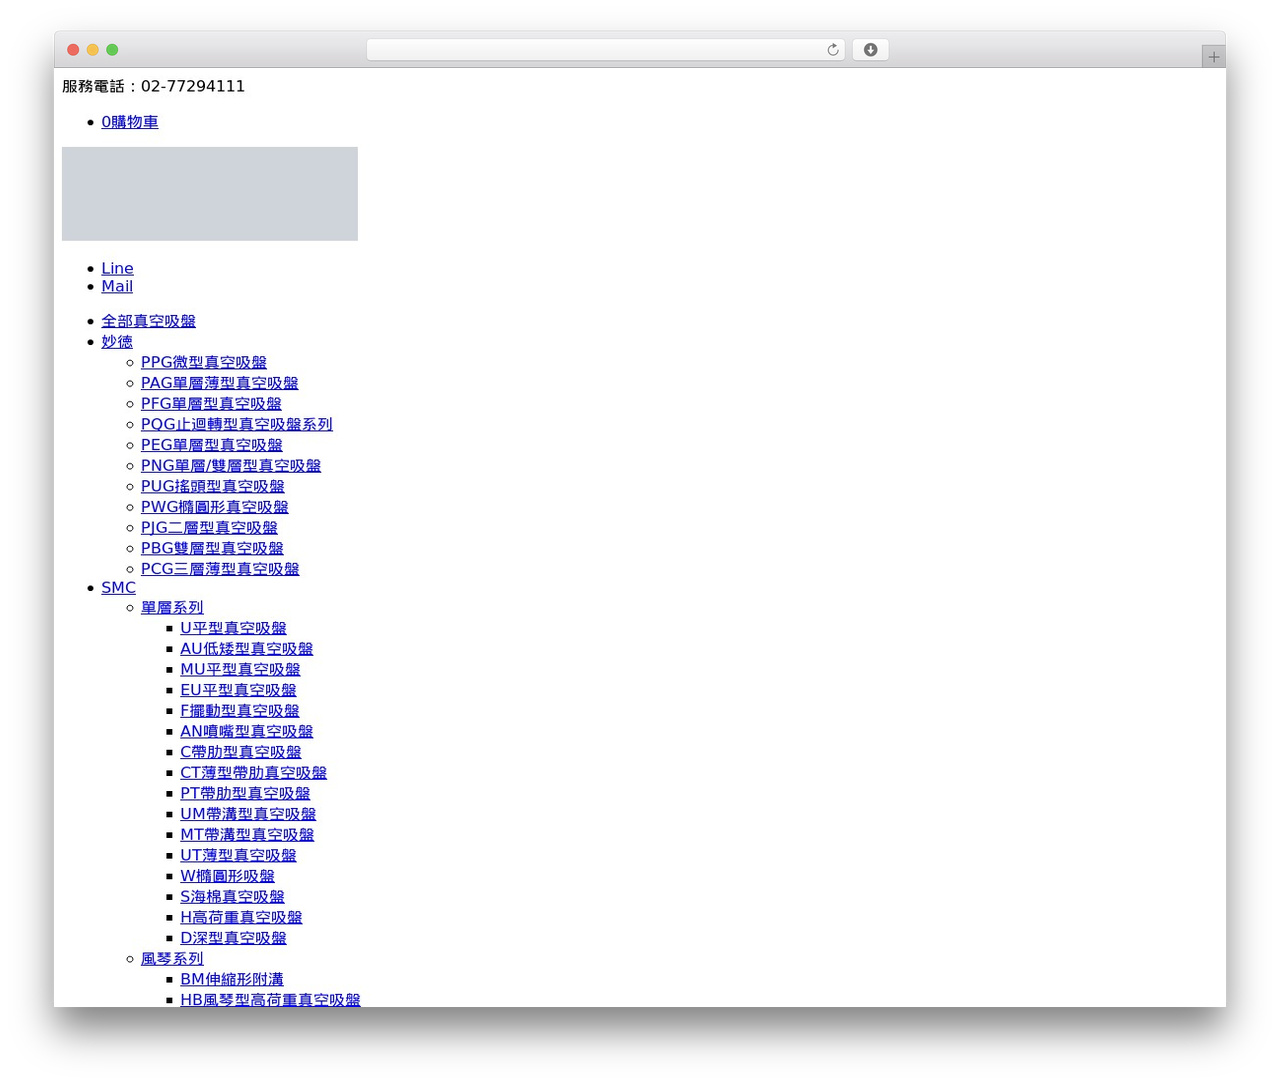
Task: Open the Line contact link
Action: click(117, 268)
